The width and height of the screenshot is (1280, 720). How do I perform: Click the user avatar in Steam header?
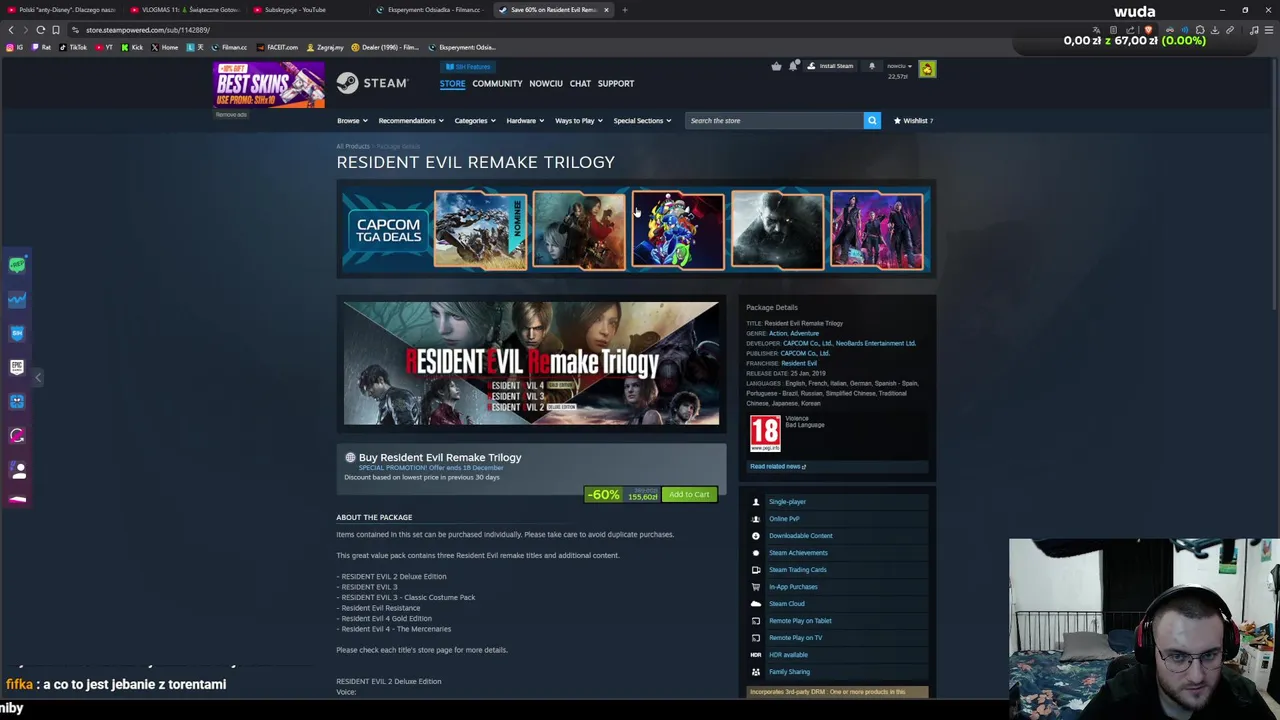click(x=927, y=69)
